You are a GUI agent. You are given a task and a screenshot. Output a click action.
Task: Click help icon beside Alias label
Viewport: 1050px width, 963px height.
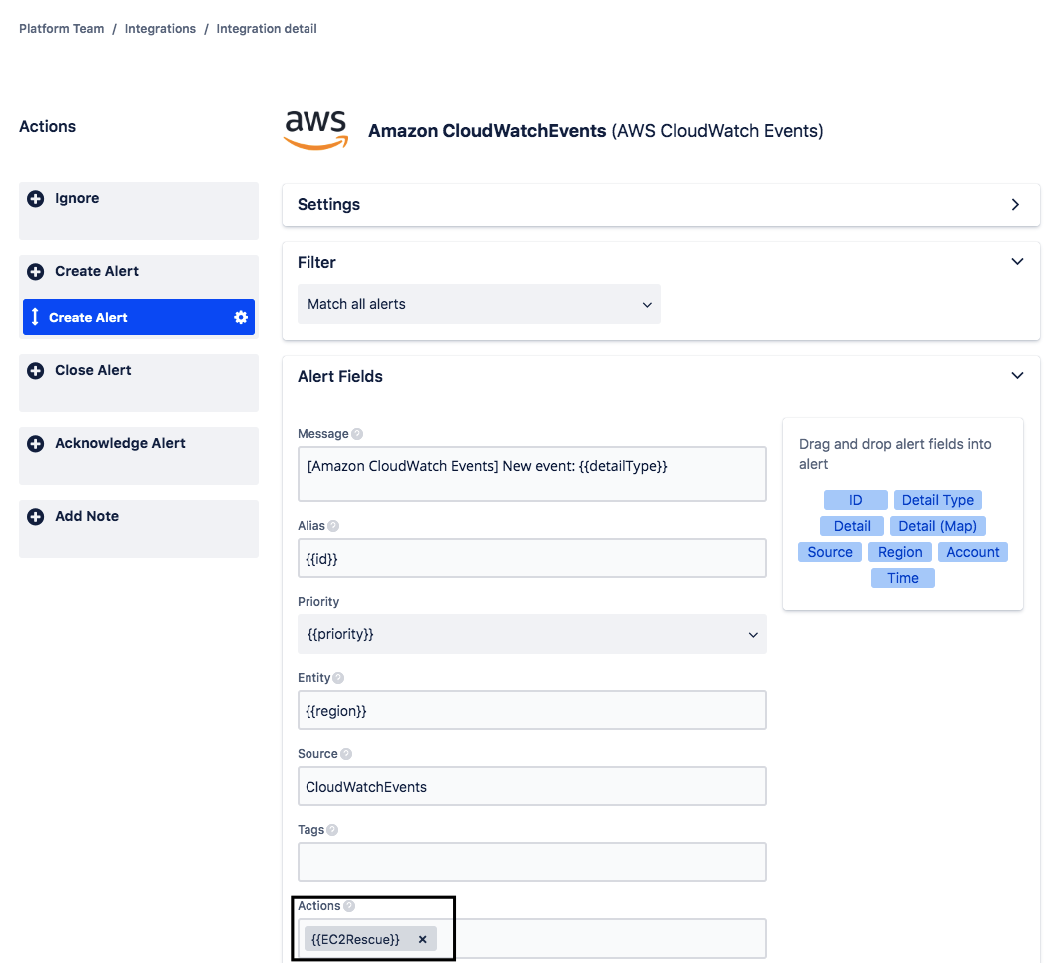click(x=333, y=526)
